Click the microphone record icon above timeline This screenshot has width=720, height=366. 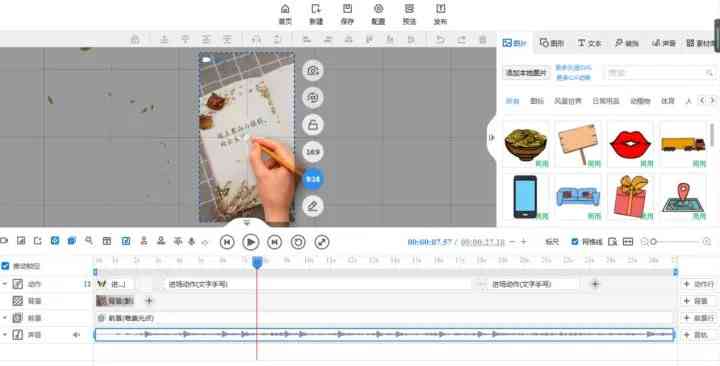tap(192, 241)
